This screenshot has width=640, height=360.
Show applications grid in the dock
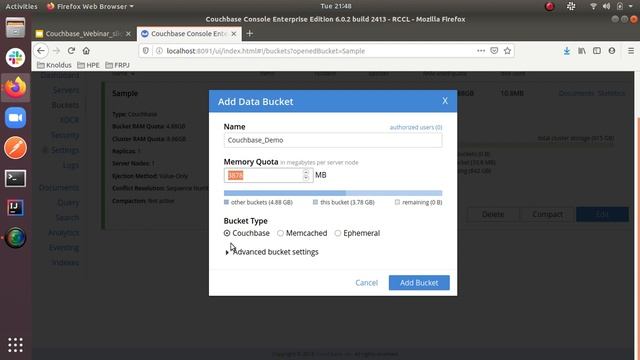point(16,345)
